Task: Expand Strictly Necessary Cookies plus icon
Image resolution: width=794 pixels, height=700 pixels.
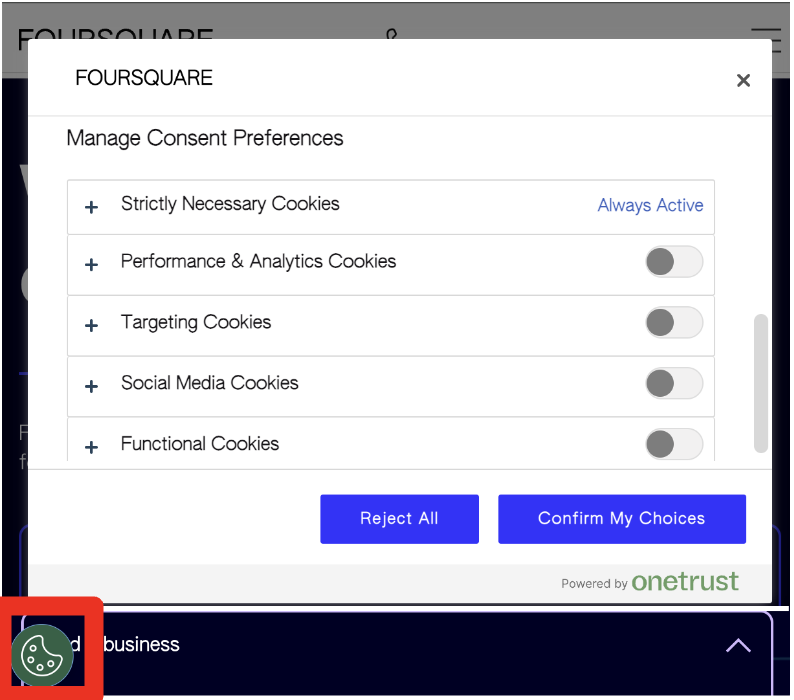Action: [x=92, y=207]
